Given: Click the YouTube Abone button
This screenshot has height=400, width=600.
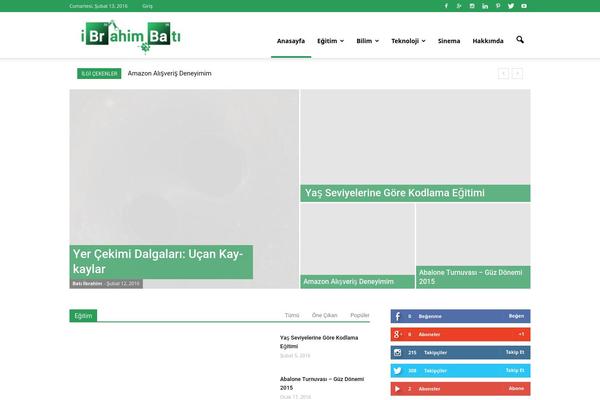Looking at the screenshot, I should (516, 389).
